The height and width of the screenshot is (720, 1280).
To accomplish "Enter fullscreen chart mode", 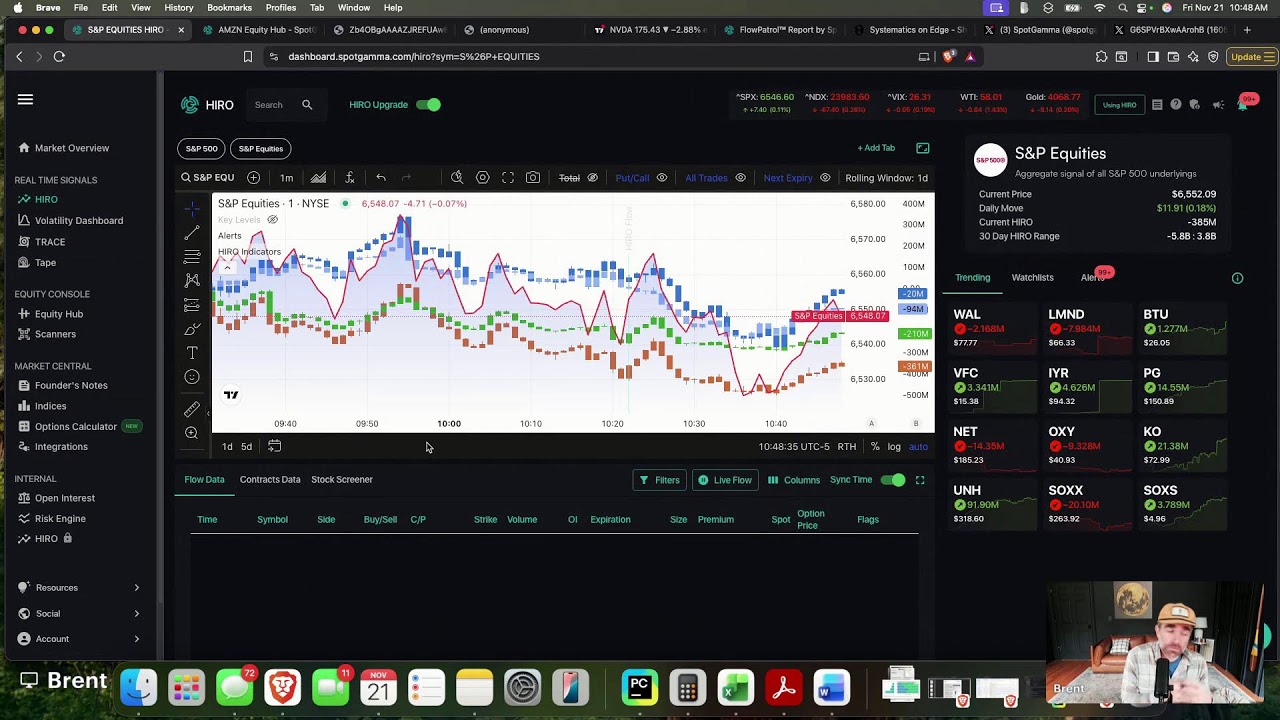I will [508, 178].
